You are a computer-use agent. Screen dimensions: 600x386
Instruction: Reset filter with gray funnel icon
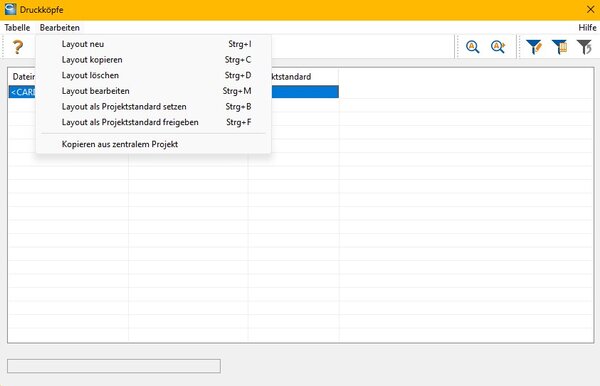(585, 47)
